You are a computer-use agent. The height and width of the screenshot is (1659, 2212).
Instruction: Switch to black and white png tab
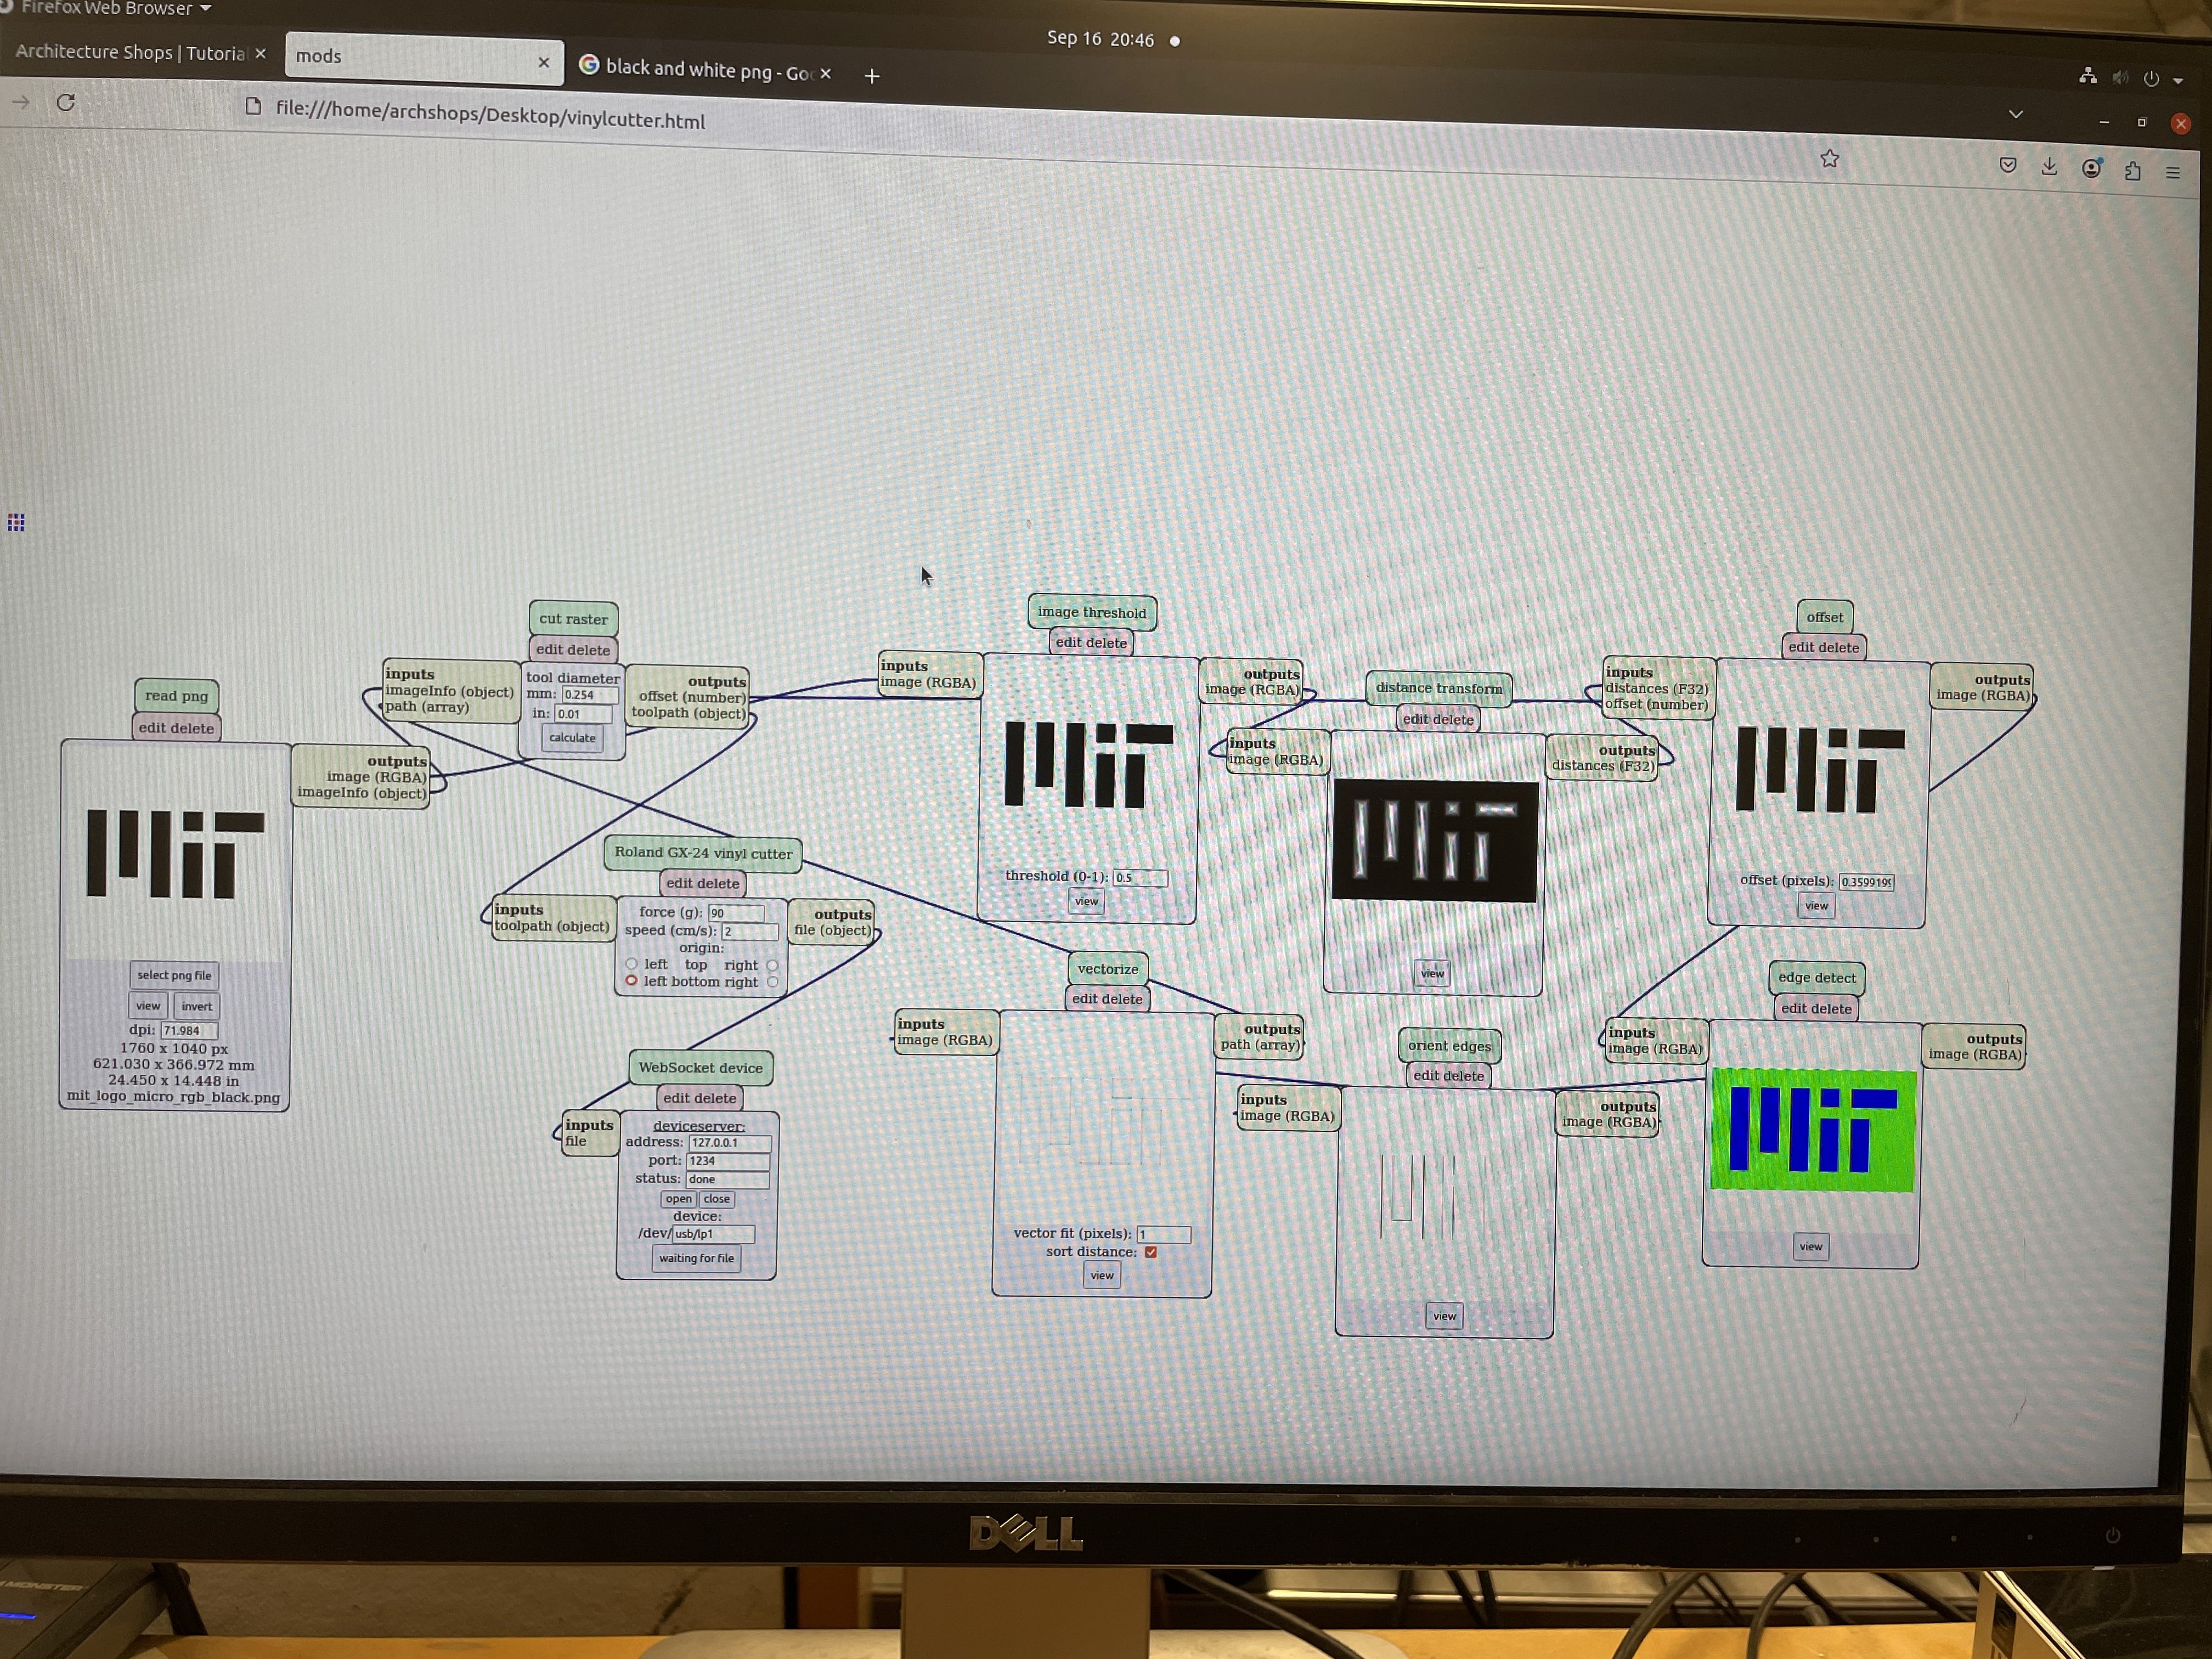pyautogui.click(x=700, y=70)
